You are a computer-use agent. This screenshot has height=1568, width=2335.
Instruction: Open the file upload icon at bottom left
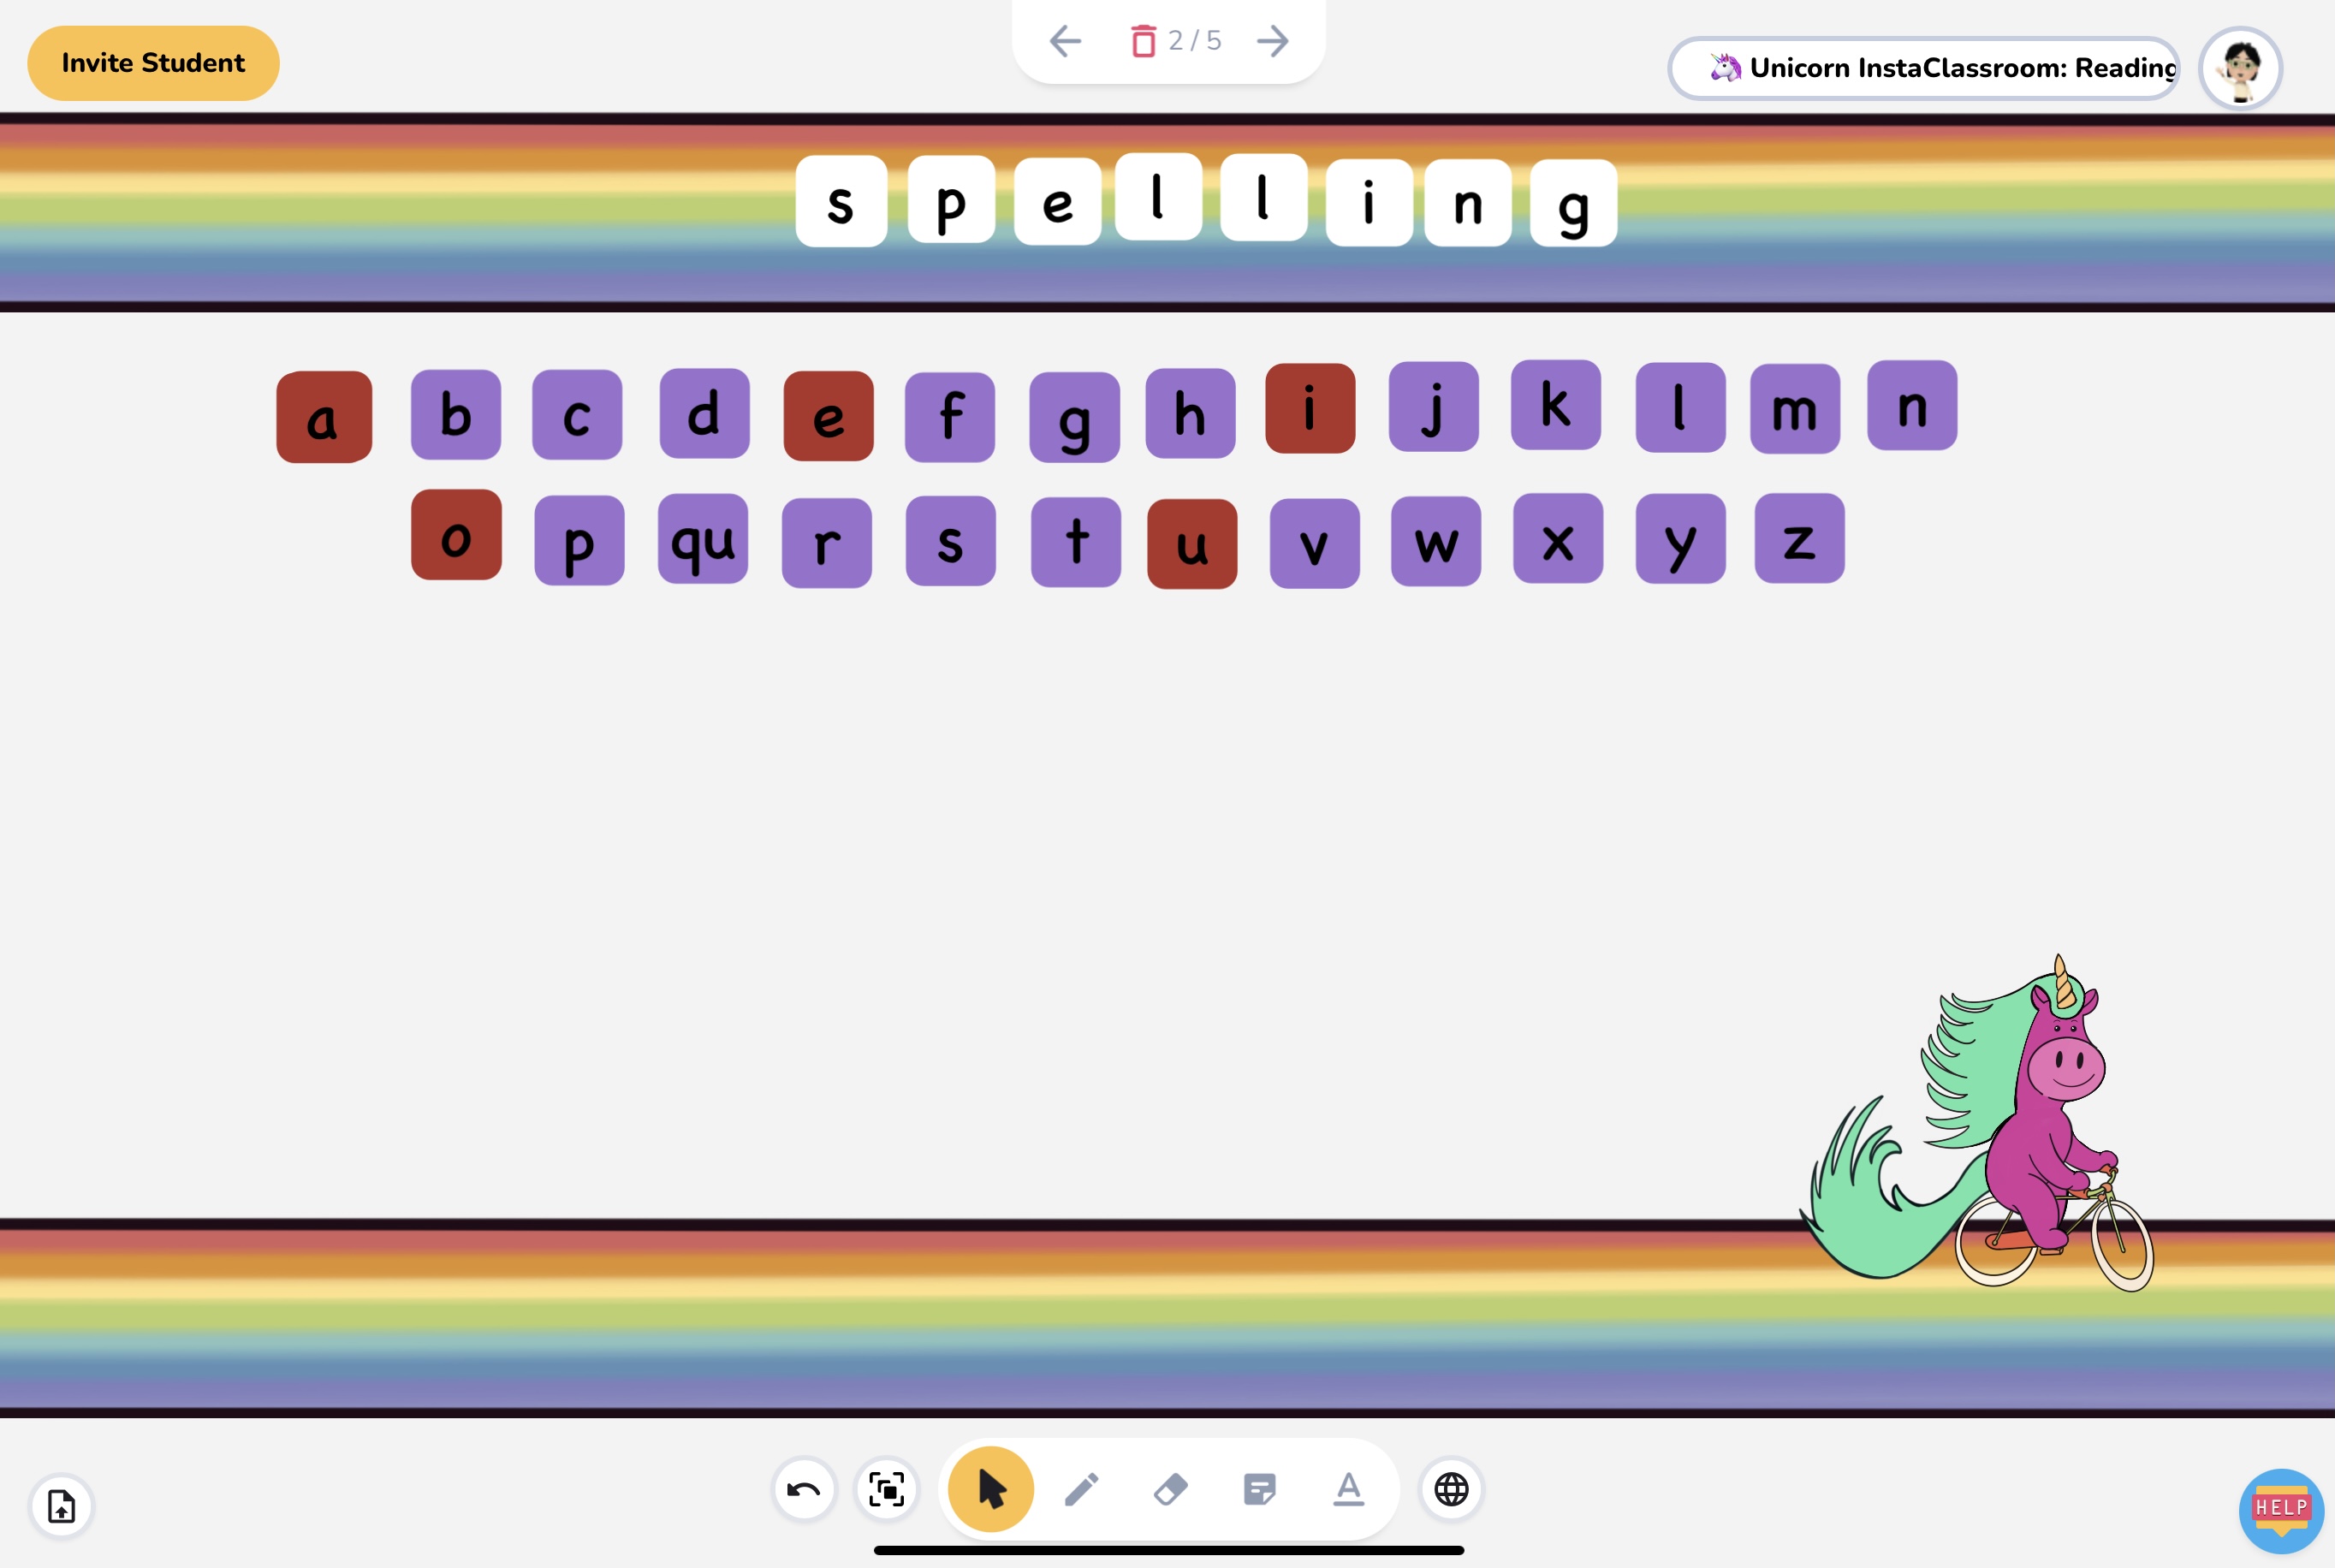pyautogui.click(x=61, y=1506)
